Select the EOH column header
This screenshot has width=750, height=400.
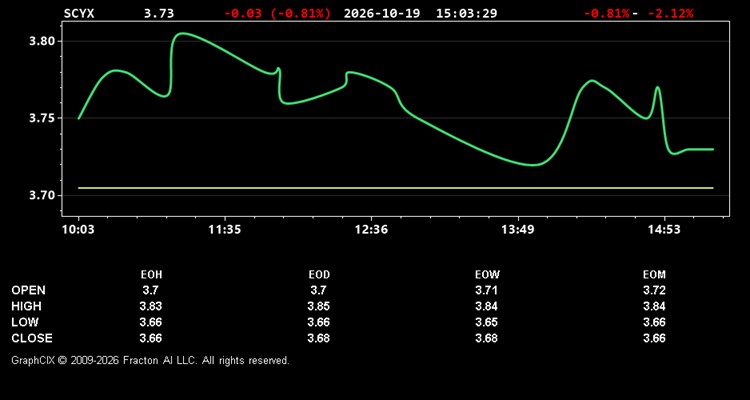click(x=151, y=275)
